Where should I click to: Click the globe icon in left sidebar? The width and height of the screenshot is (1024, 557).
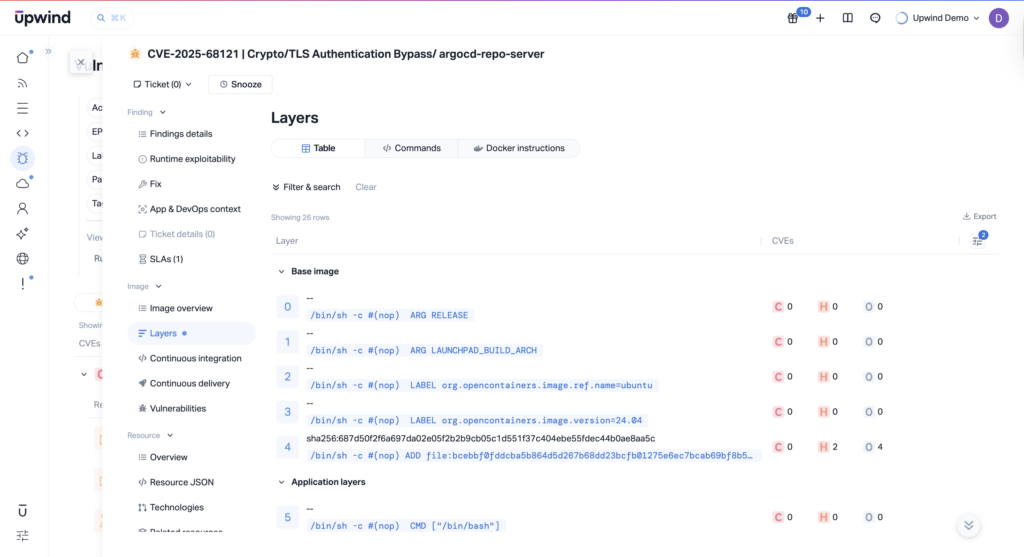(22, 259)
